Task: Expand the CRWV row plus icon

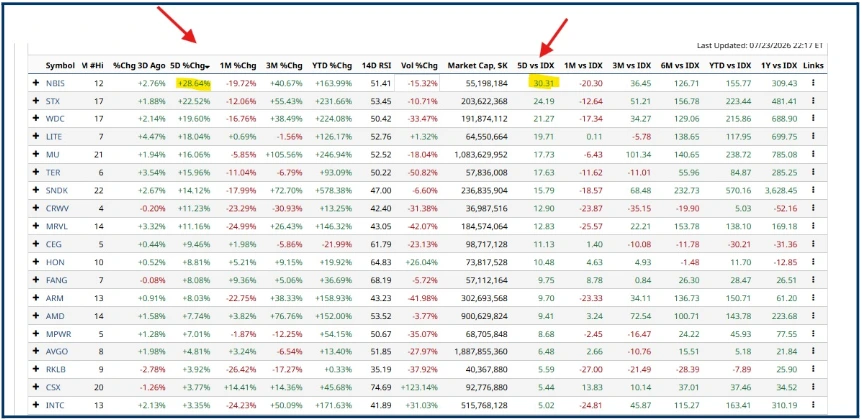Action: click(x=36, y=208)
